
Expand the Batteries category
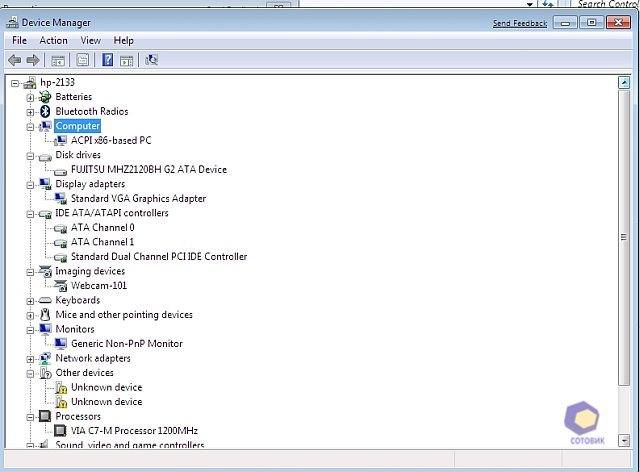click(x=31, y=97)
